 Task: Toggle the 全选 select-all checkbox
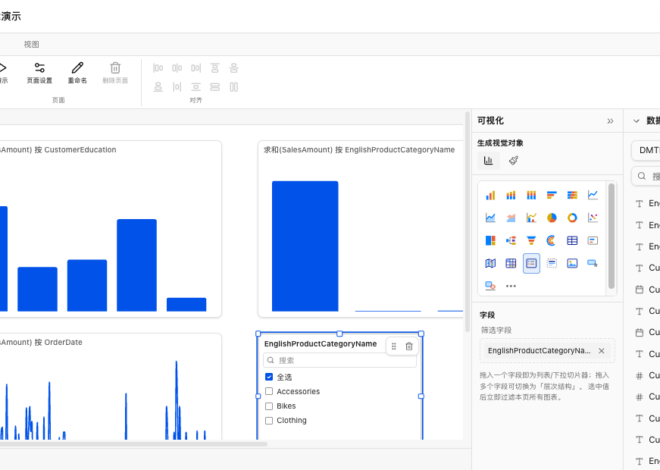269,377
